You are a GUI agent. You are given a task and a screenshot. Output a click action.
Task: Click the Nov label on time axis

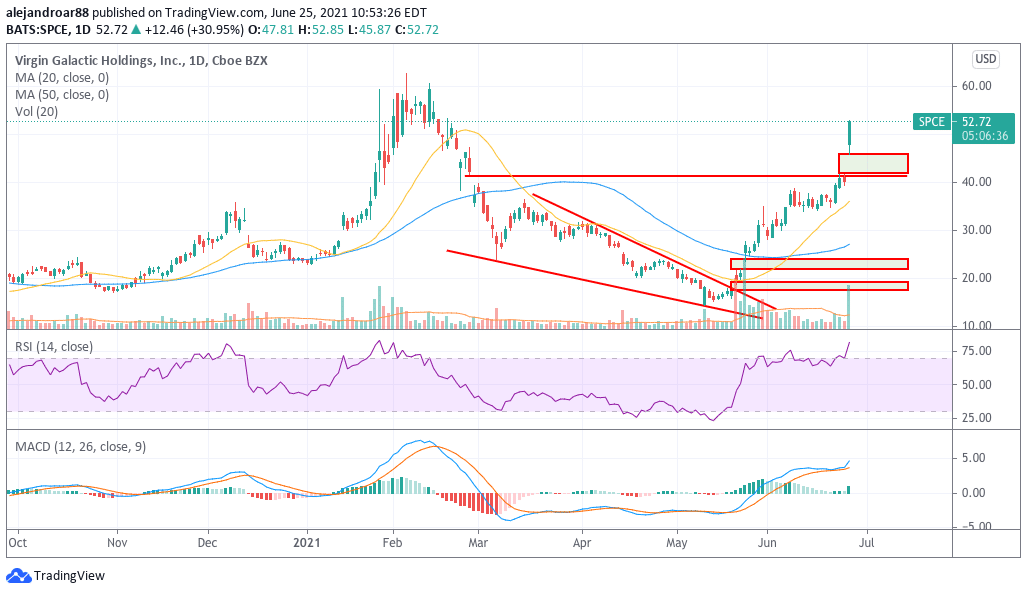tap(117, 543)
